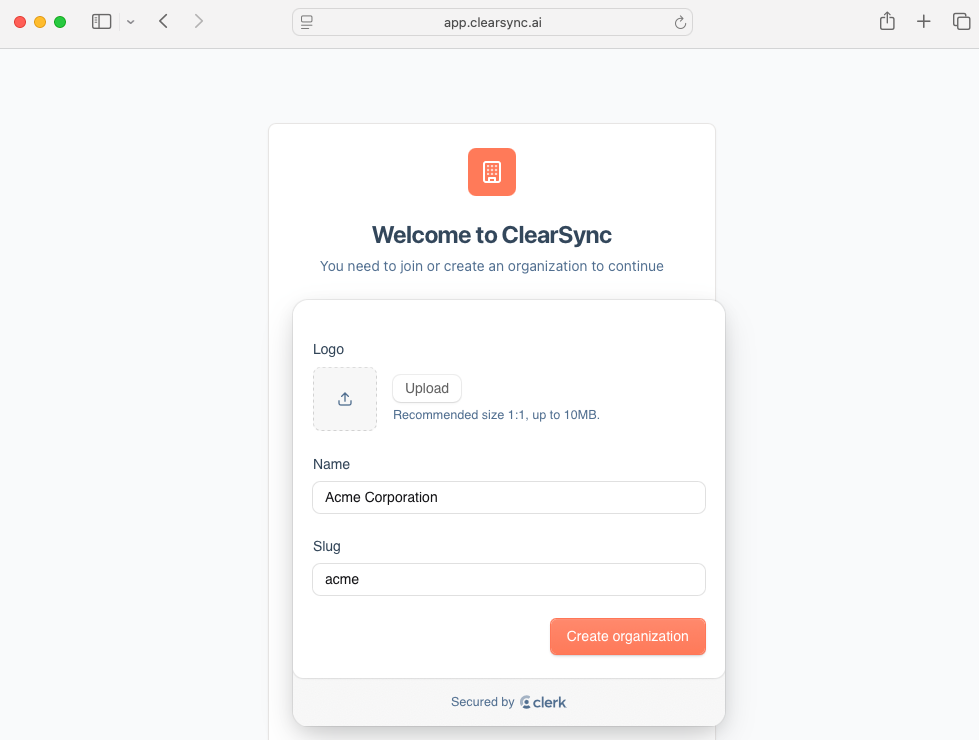Image resolution: width=979 pixels, height=740 pixels.
Task: Close the Safari window
Action: [20, 22]
